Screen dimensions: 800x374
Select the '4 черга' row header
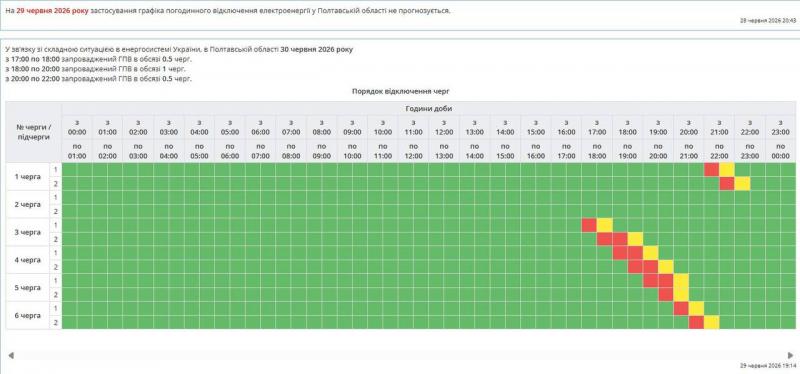(x=28, y=260)
